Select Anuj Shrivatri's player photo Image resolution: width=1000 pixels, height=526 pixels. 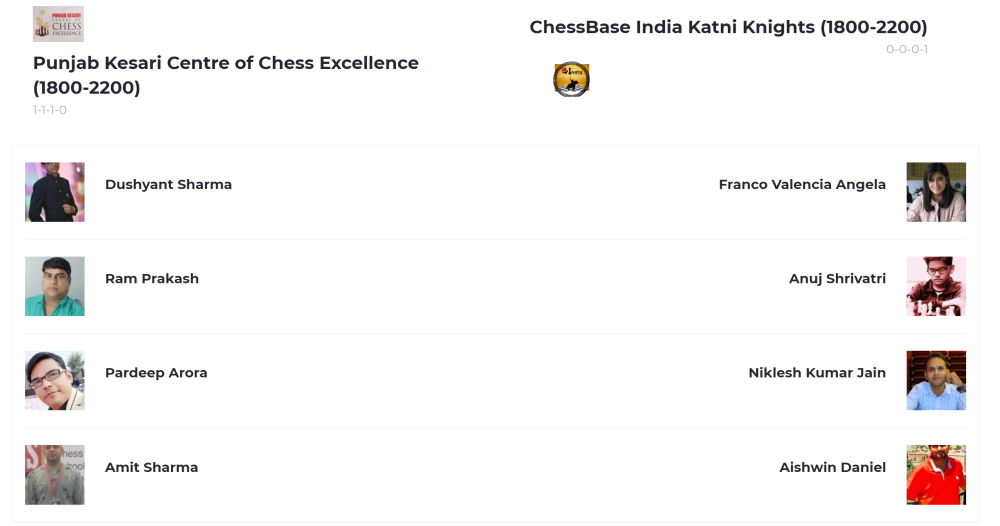pyautogui.click(x=936, y=286)
